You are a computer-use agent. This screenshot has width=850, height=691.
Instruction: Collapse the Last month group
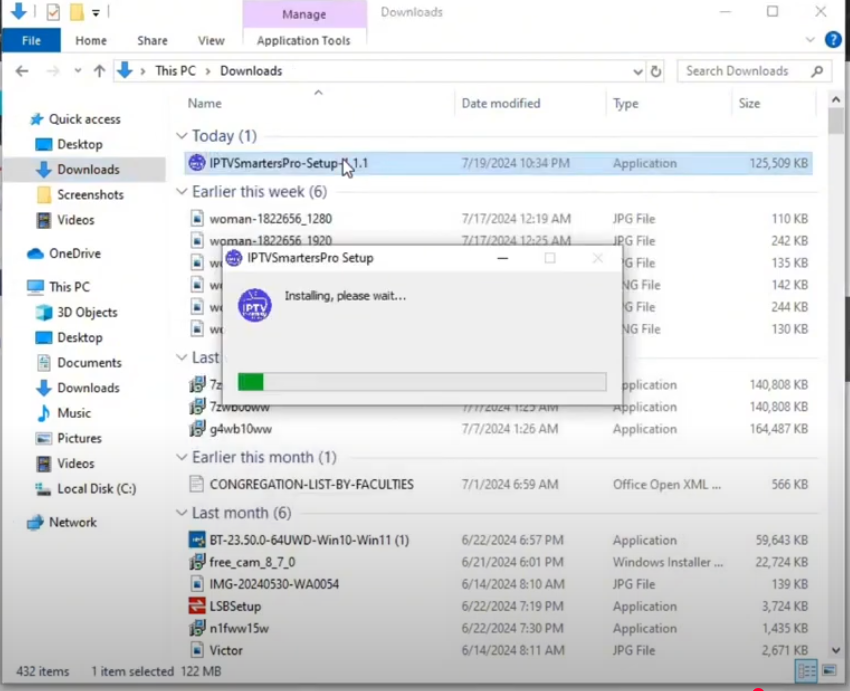181,513
